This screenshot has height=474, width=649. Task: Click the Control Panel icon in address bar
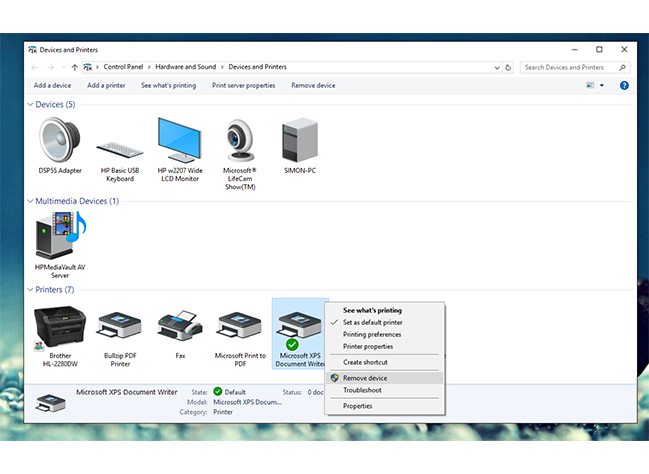pos(87,67)
